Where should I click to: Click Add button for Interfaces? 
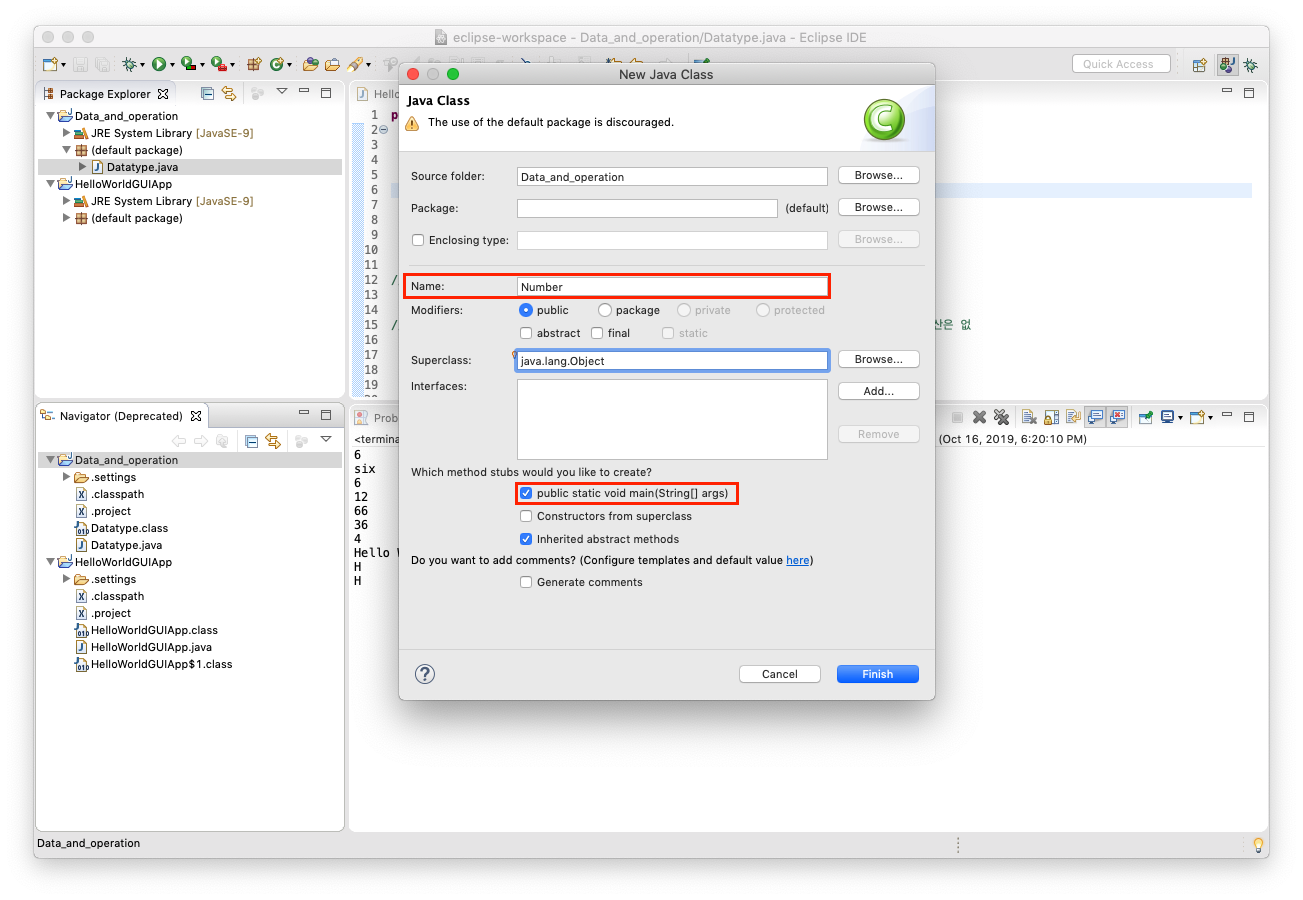[879, 391]
